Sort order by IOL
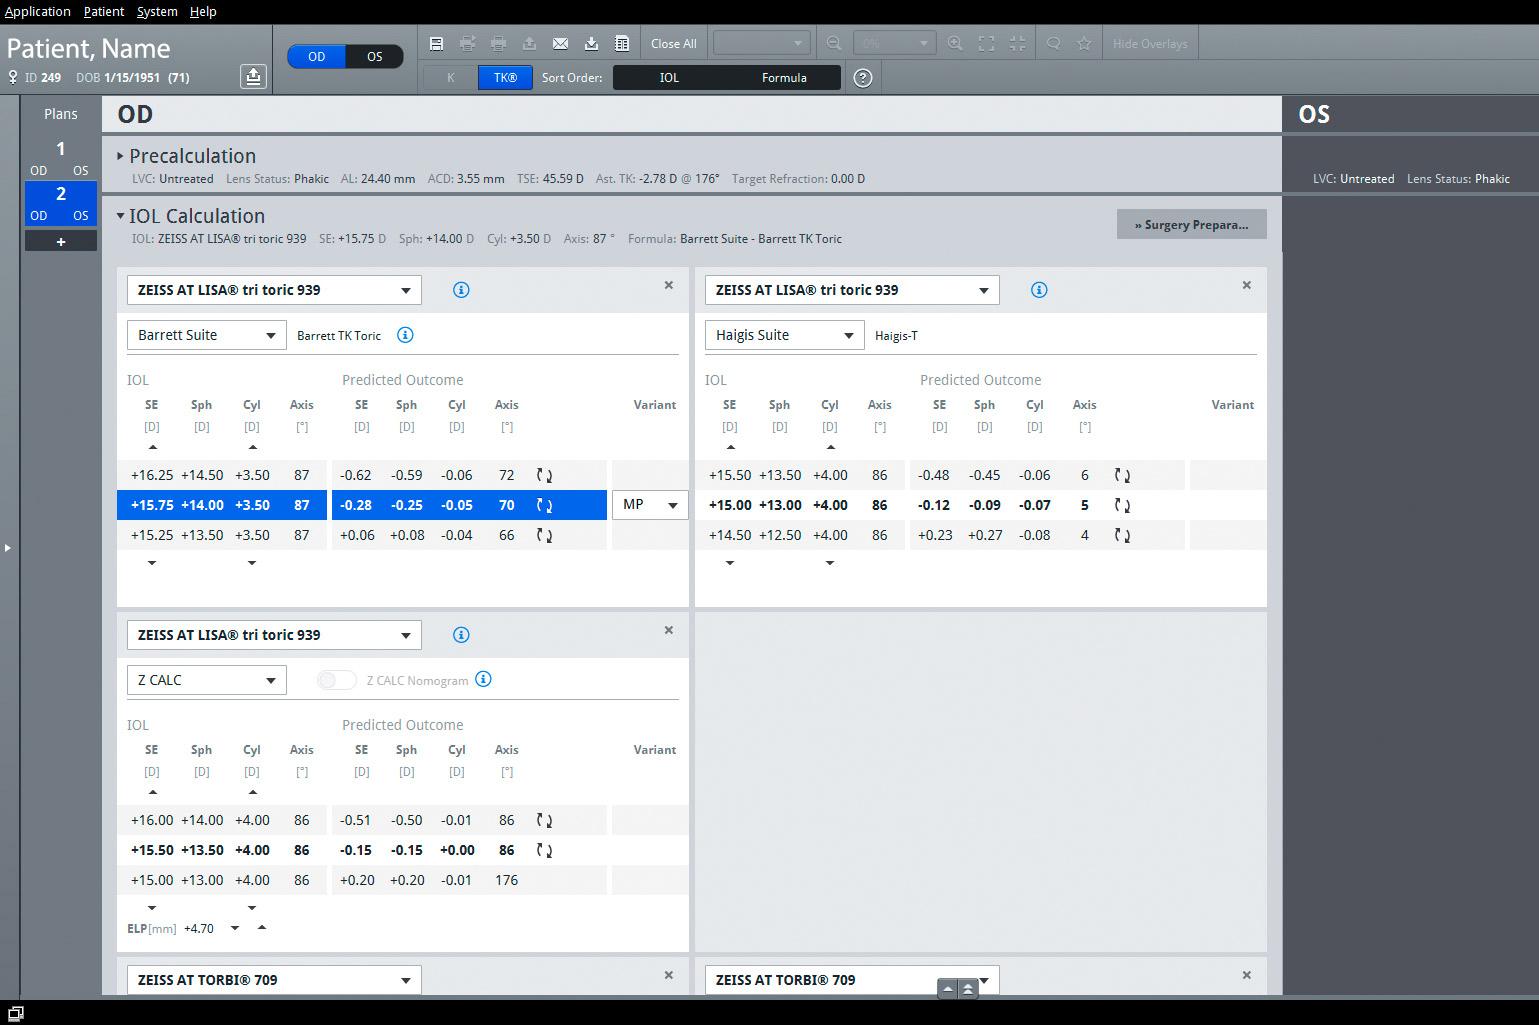The width and height of the screenshot is (1539, 1026). pos(669,78)
